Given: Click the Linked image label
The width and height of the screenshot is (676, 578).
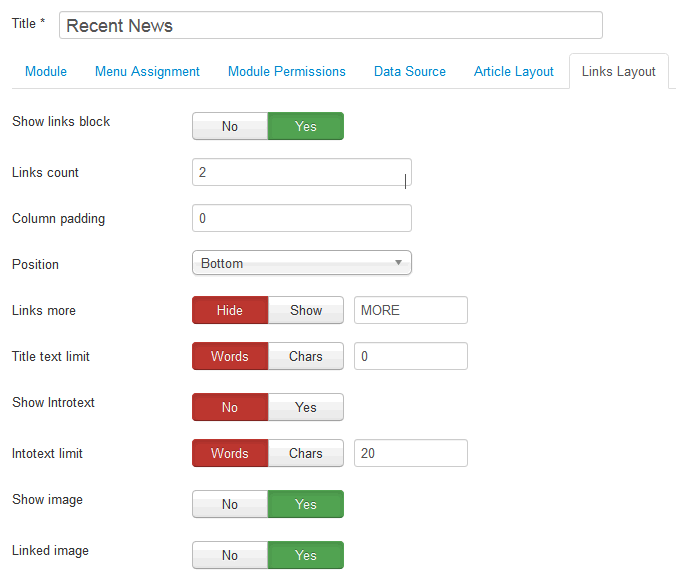Looking at the screenshot, I should point(50,550).
